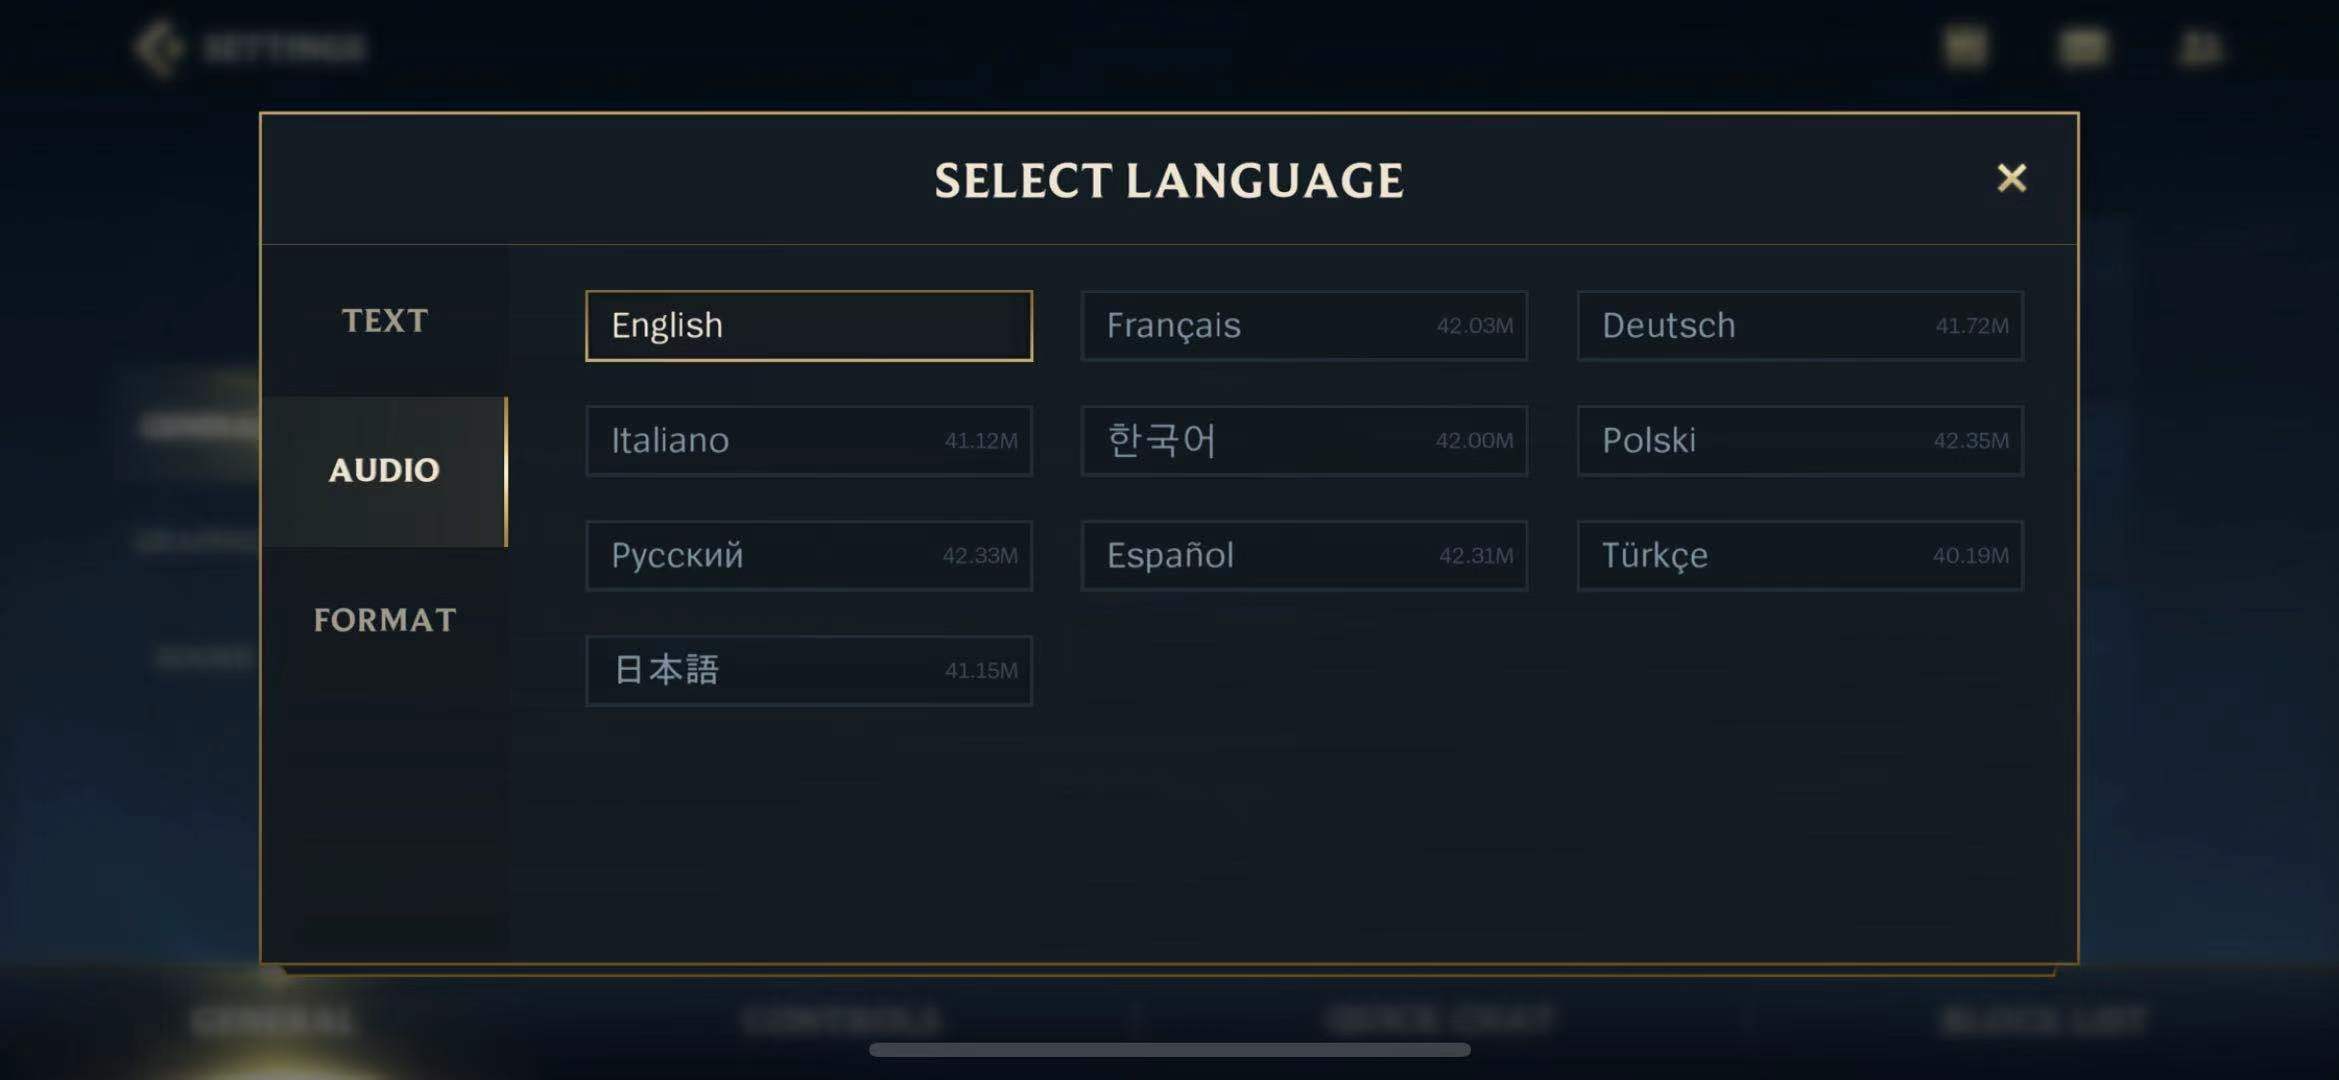Open the middle blurred top-right icon
2339x1080 pixels.
[x=2083, y=47]
